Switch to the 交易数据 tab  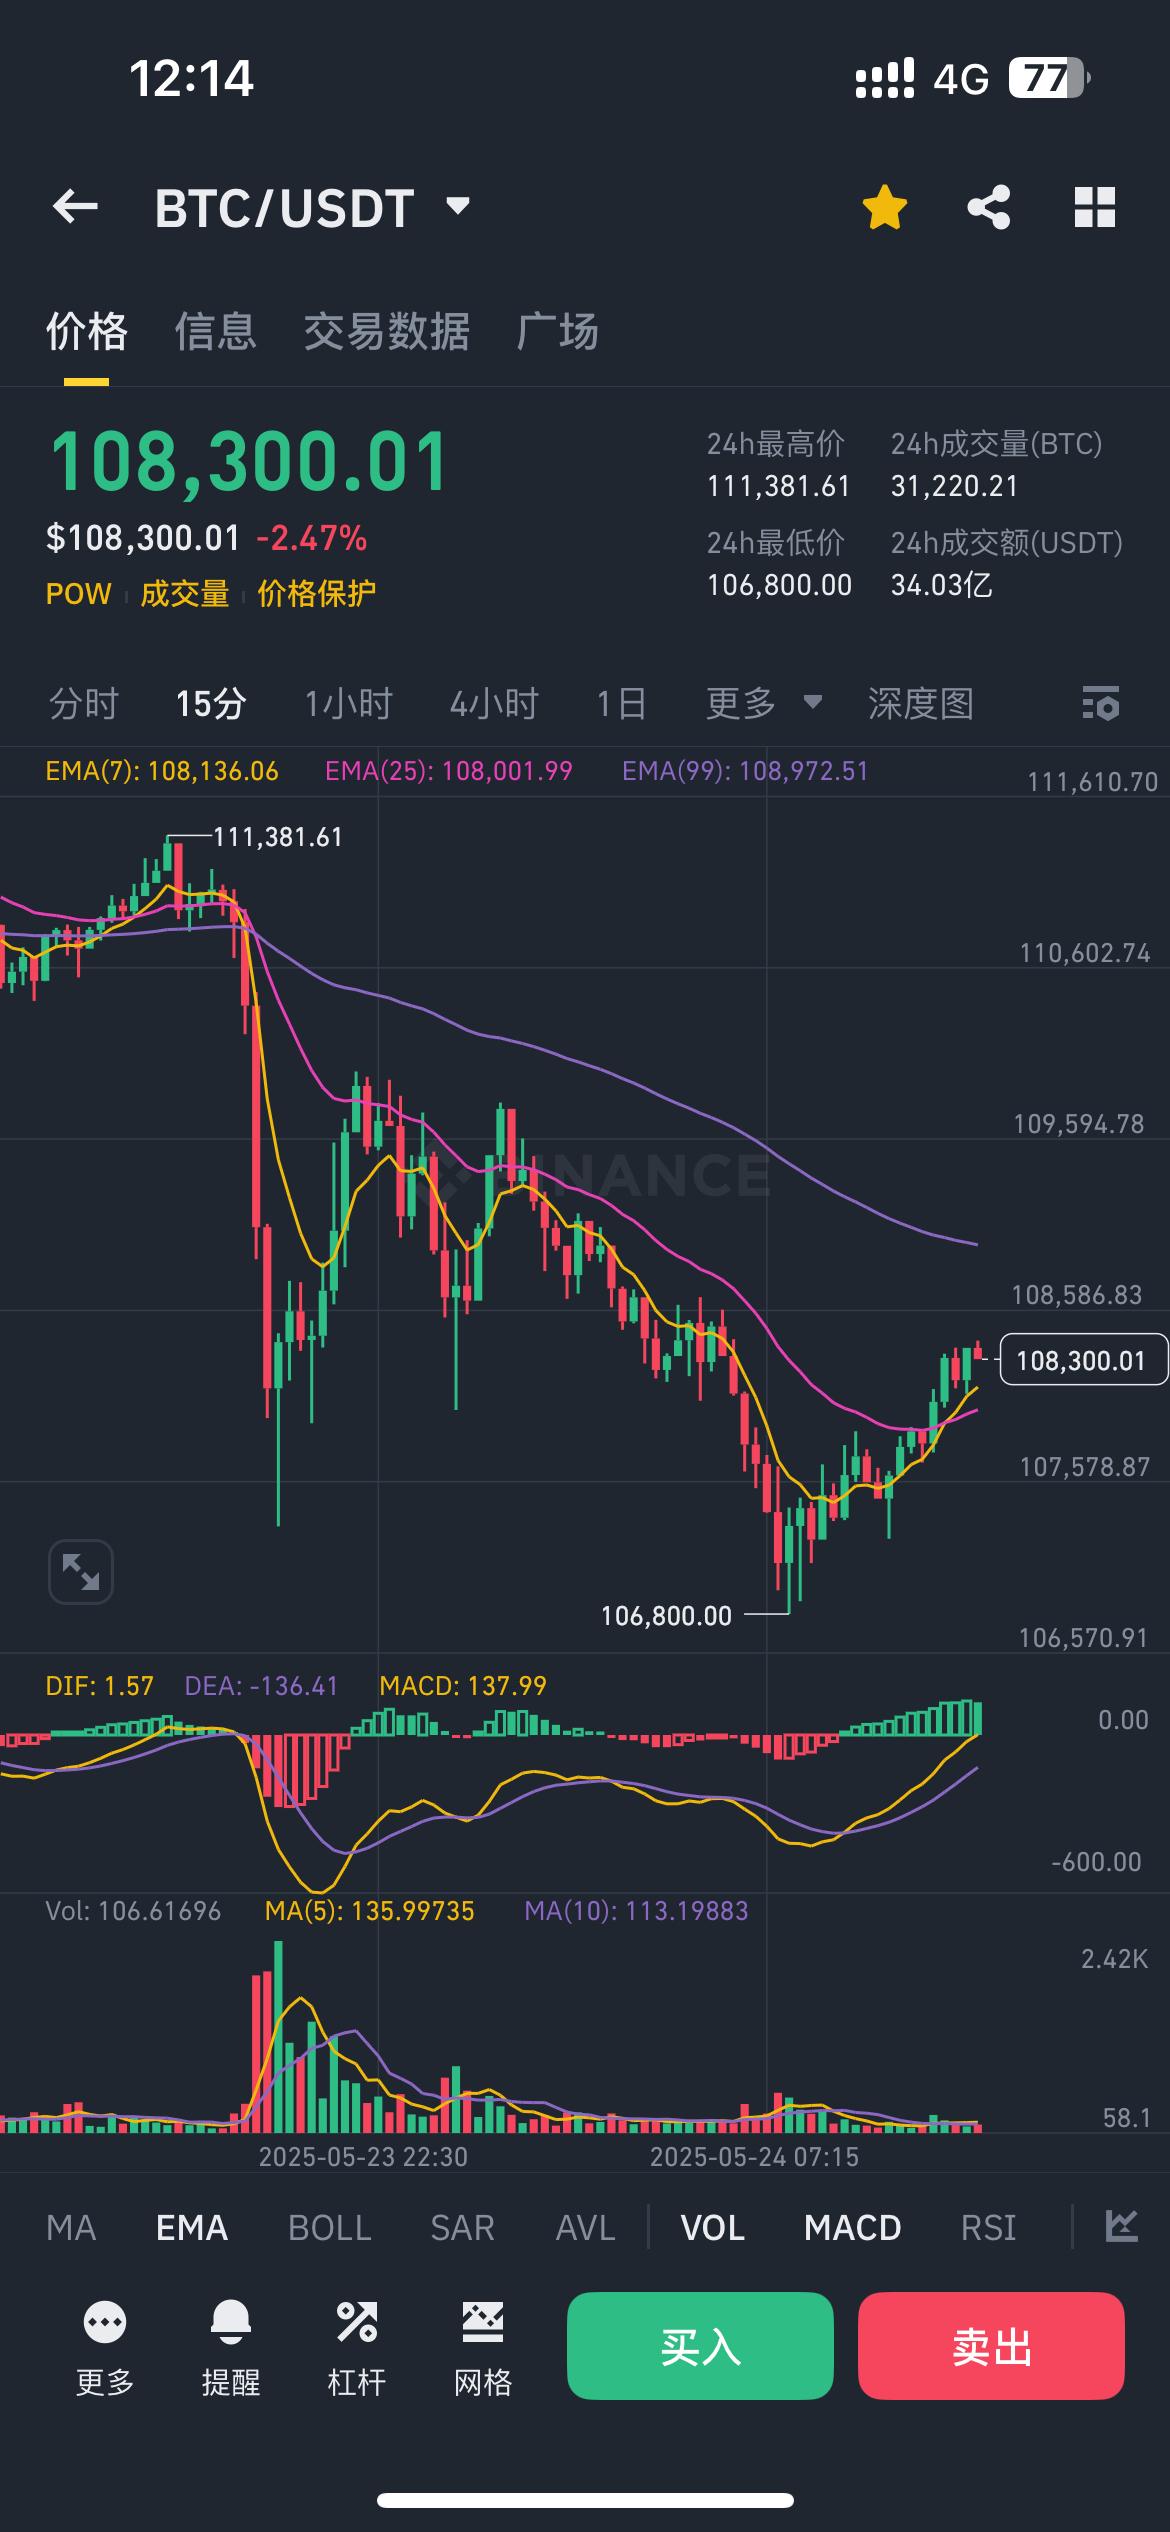coord(386,332)
